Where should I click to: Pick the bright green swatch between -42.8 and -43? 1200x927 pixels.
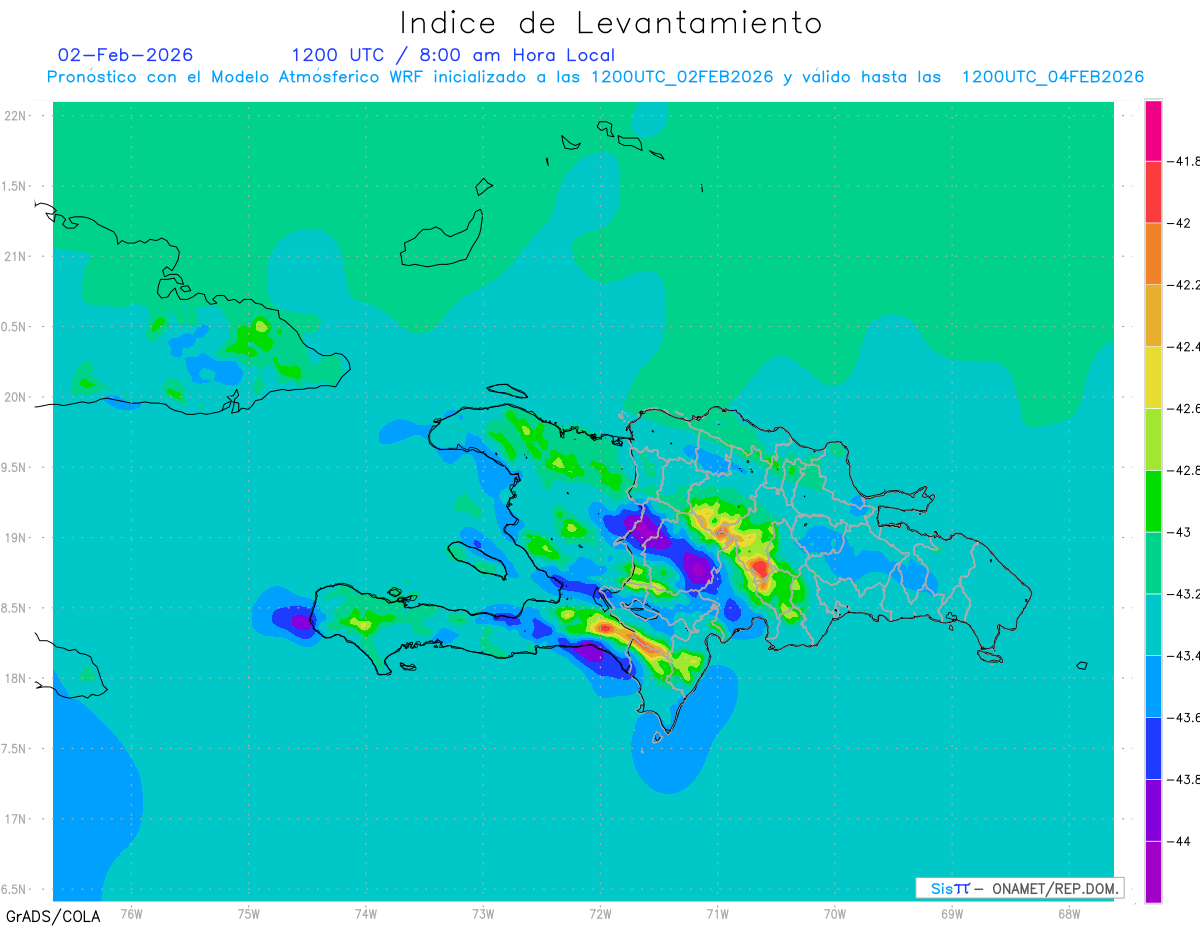[1153, 501]
